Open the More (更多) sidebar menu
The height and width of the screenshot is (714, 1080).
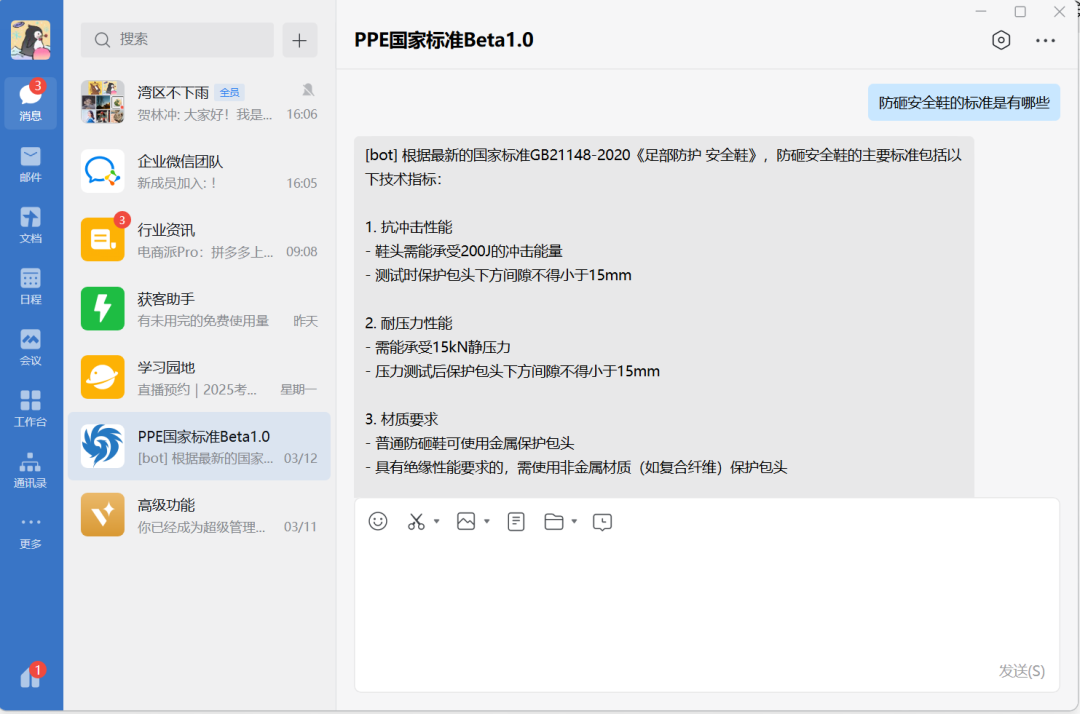(x=30, y=531)
